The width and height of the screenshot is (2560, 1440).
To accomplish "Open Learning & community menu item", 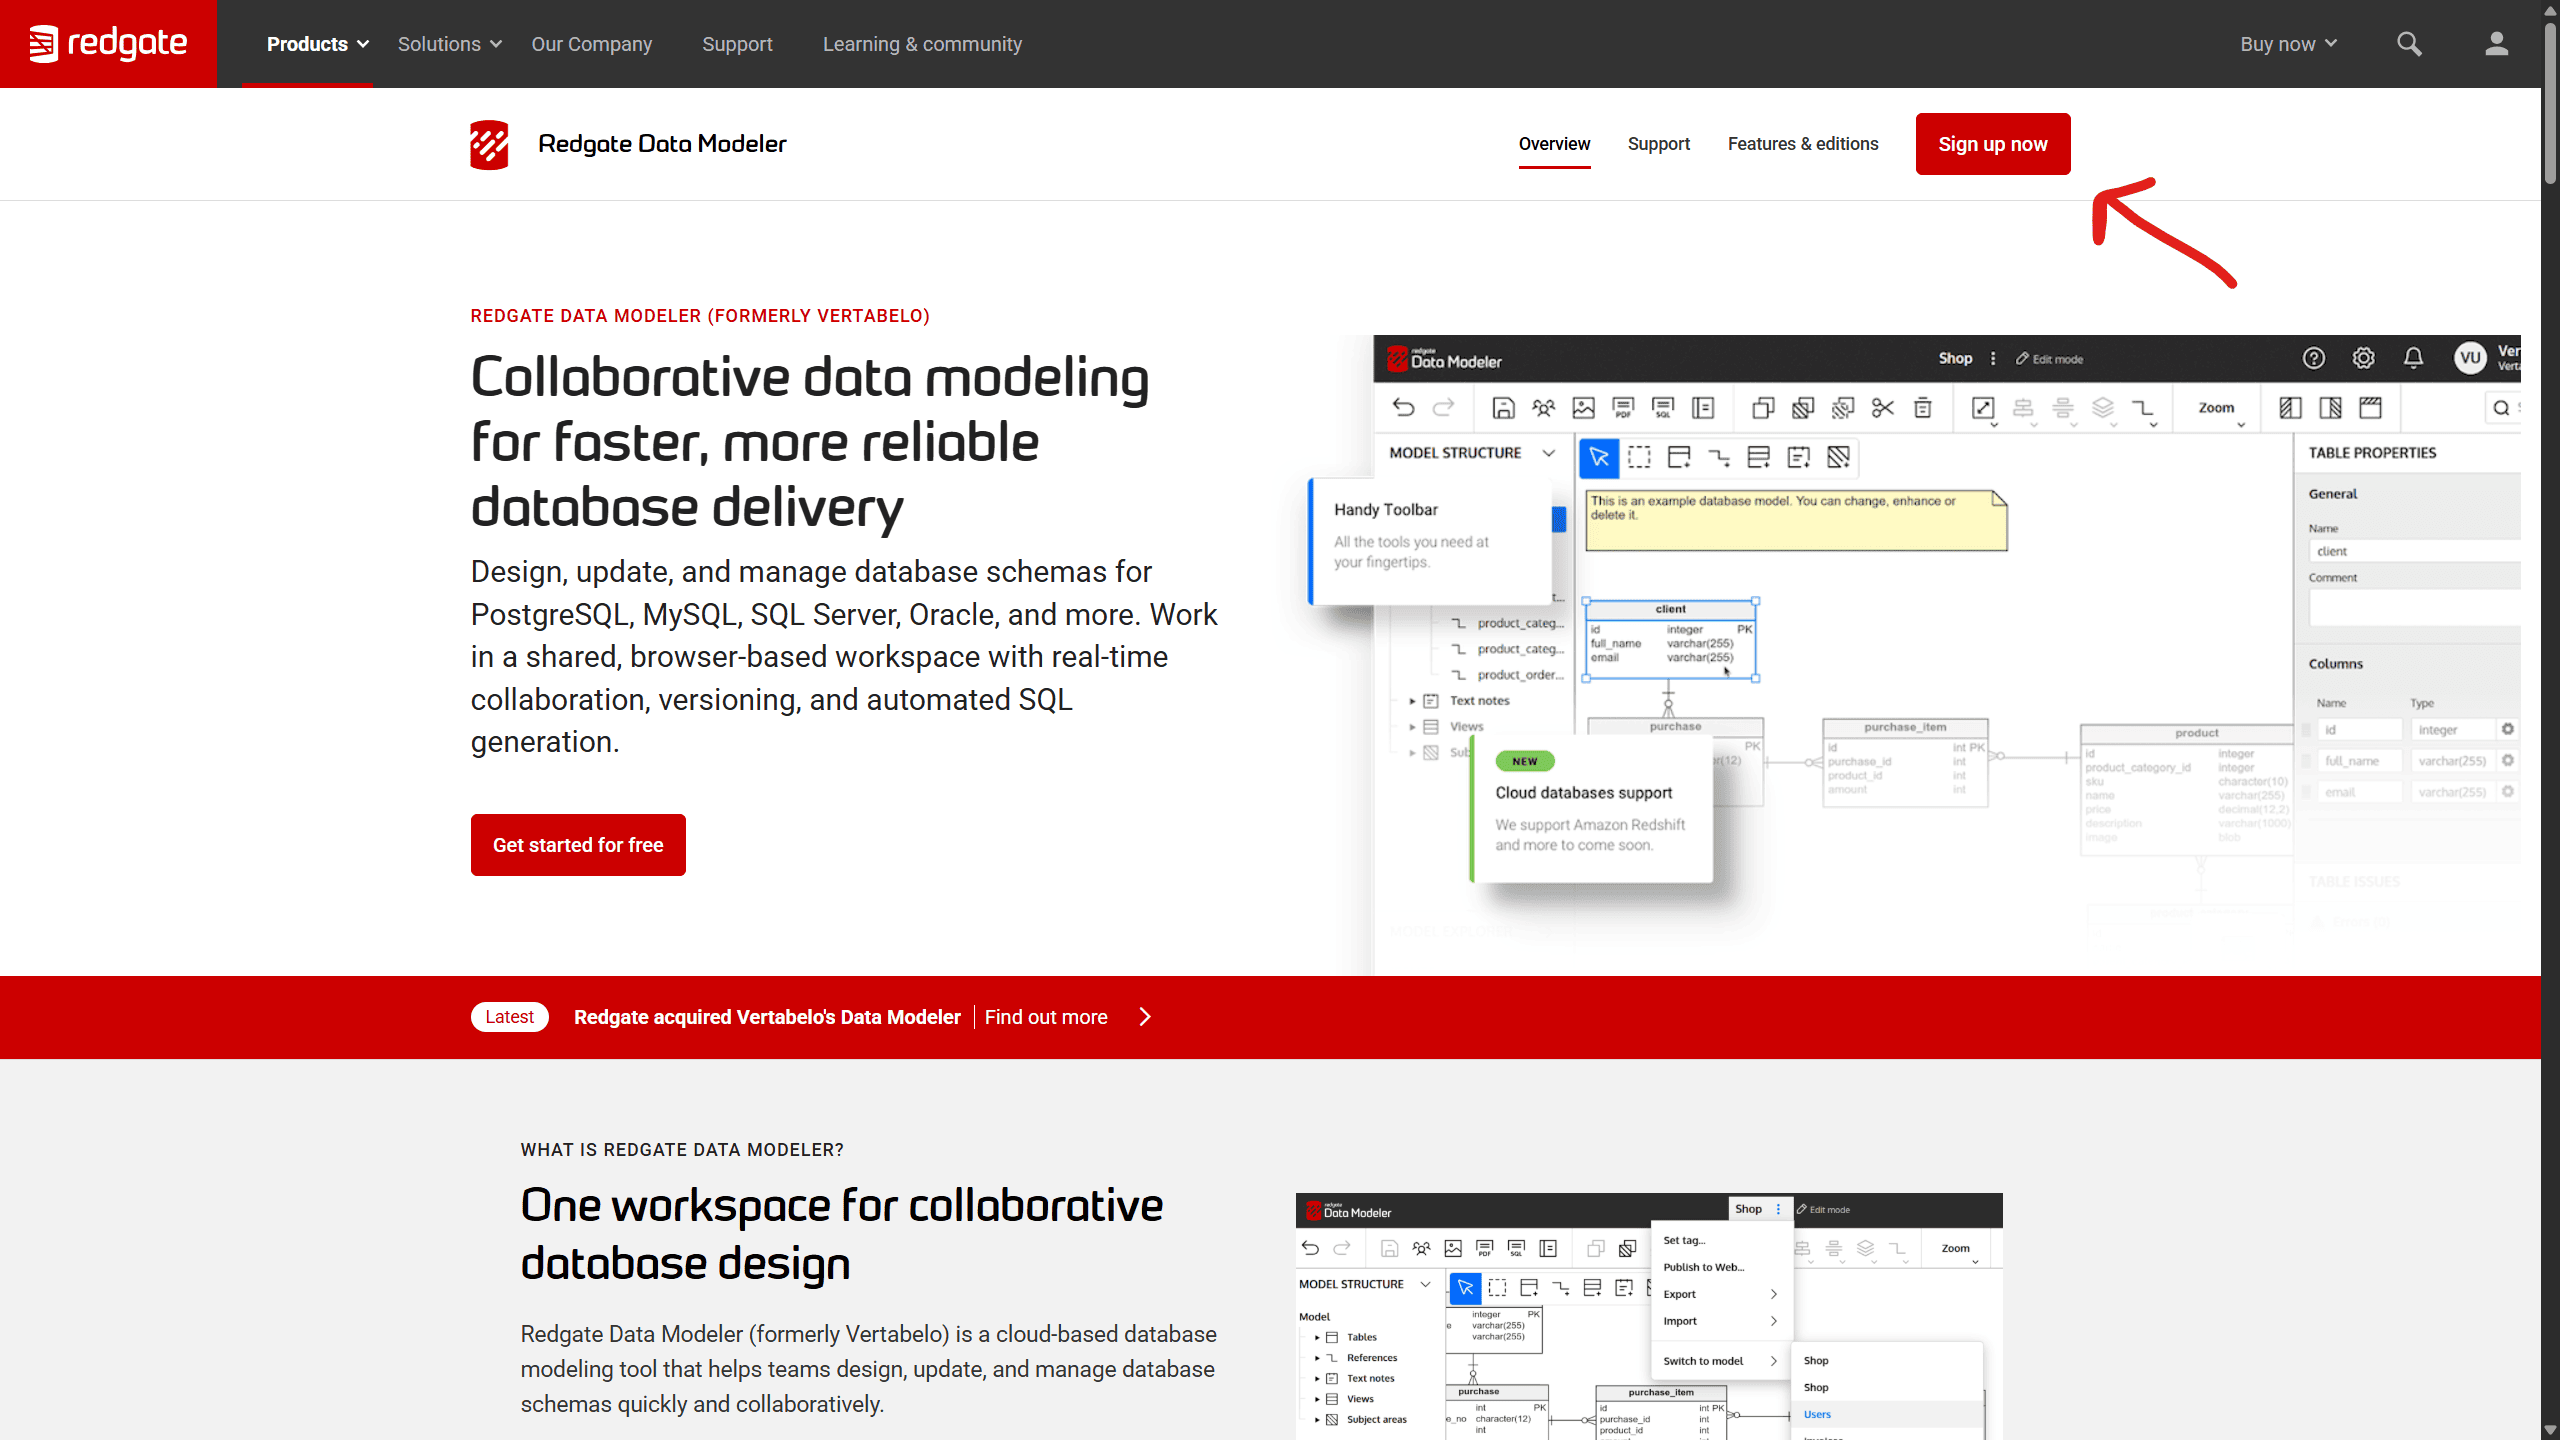I will (921, 44).
